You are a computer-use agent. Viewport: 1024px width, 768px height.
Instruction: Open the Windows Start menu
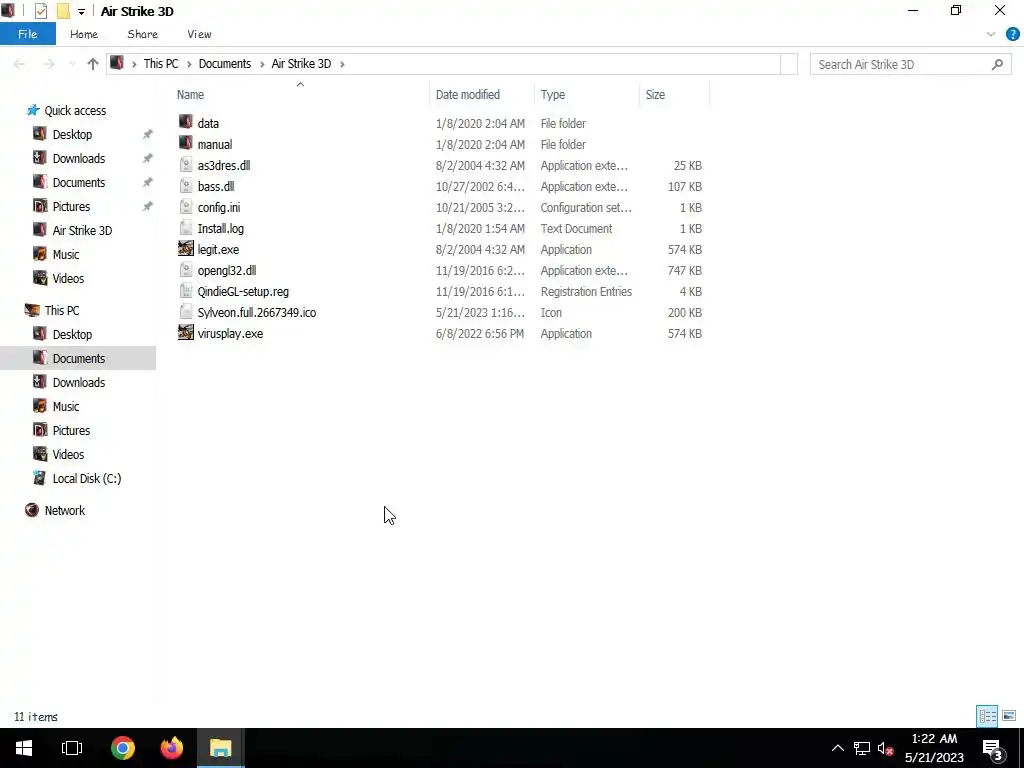(x=24, y=748)
